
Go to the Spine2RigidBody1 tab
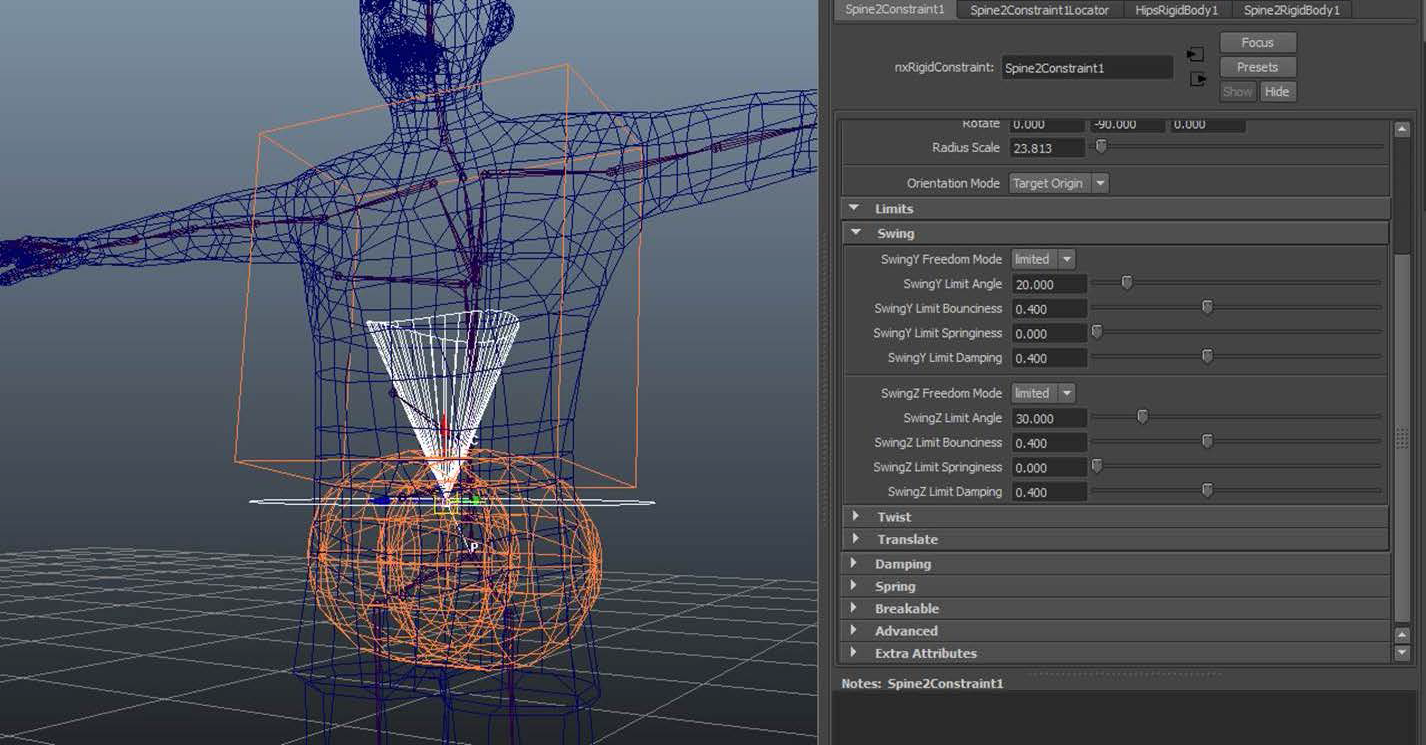tap(1291, 10)
